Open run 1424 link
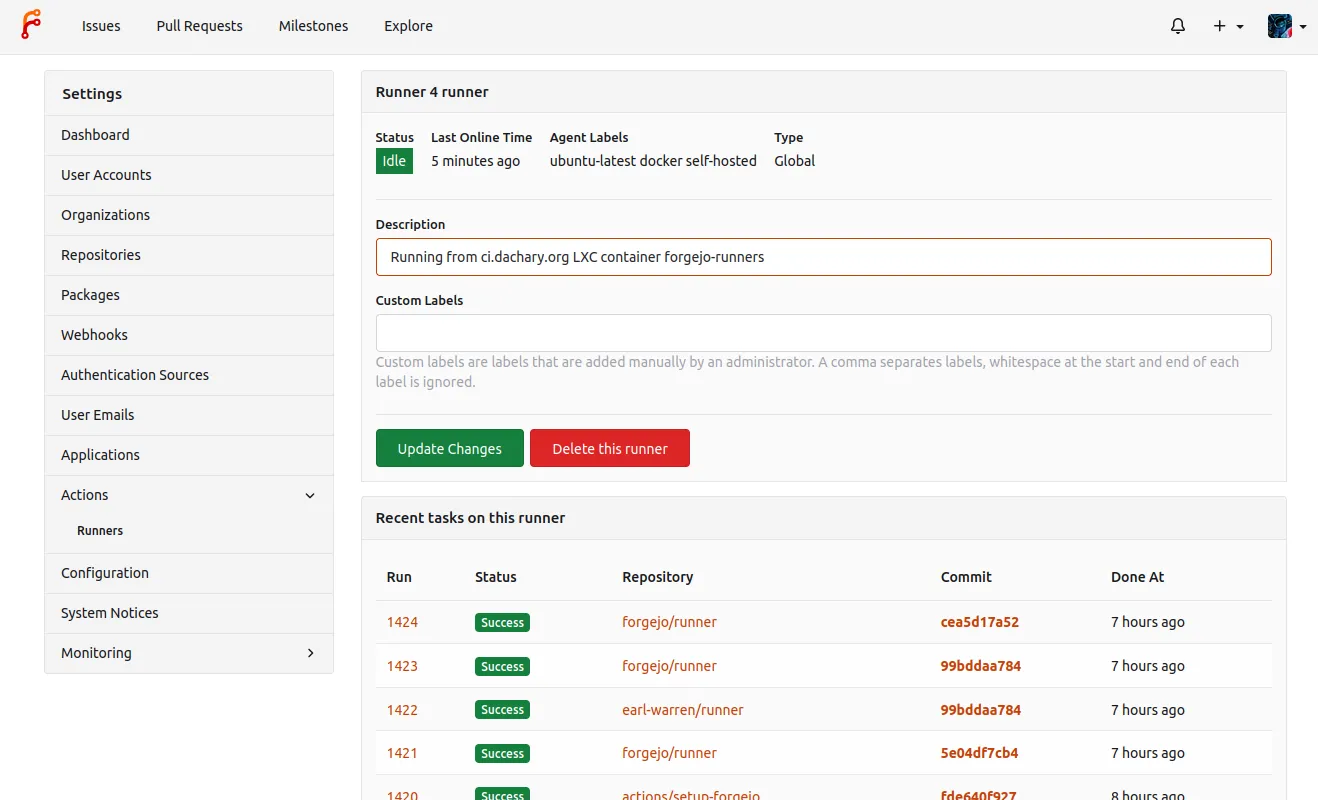This screenshot has width=1318, height=800. click(402, 622)
